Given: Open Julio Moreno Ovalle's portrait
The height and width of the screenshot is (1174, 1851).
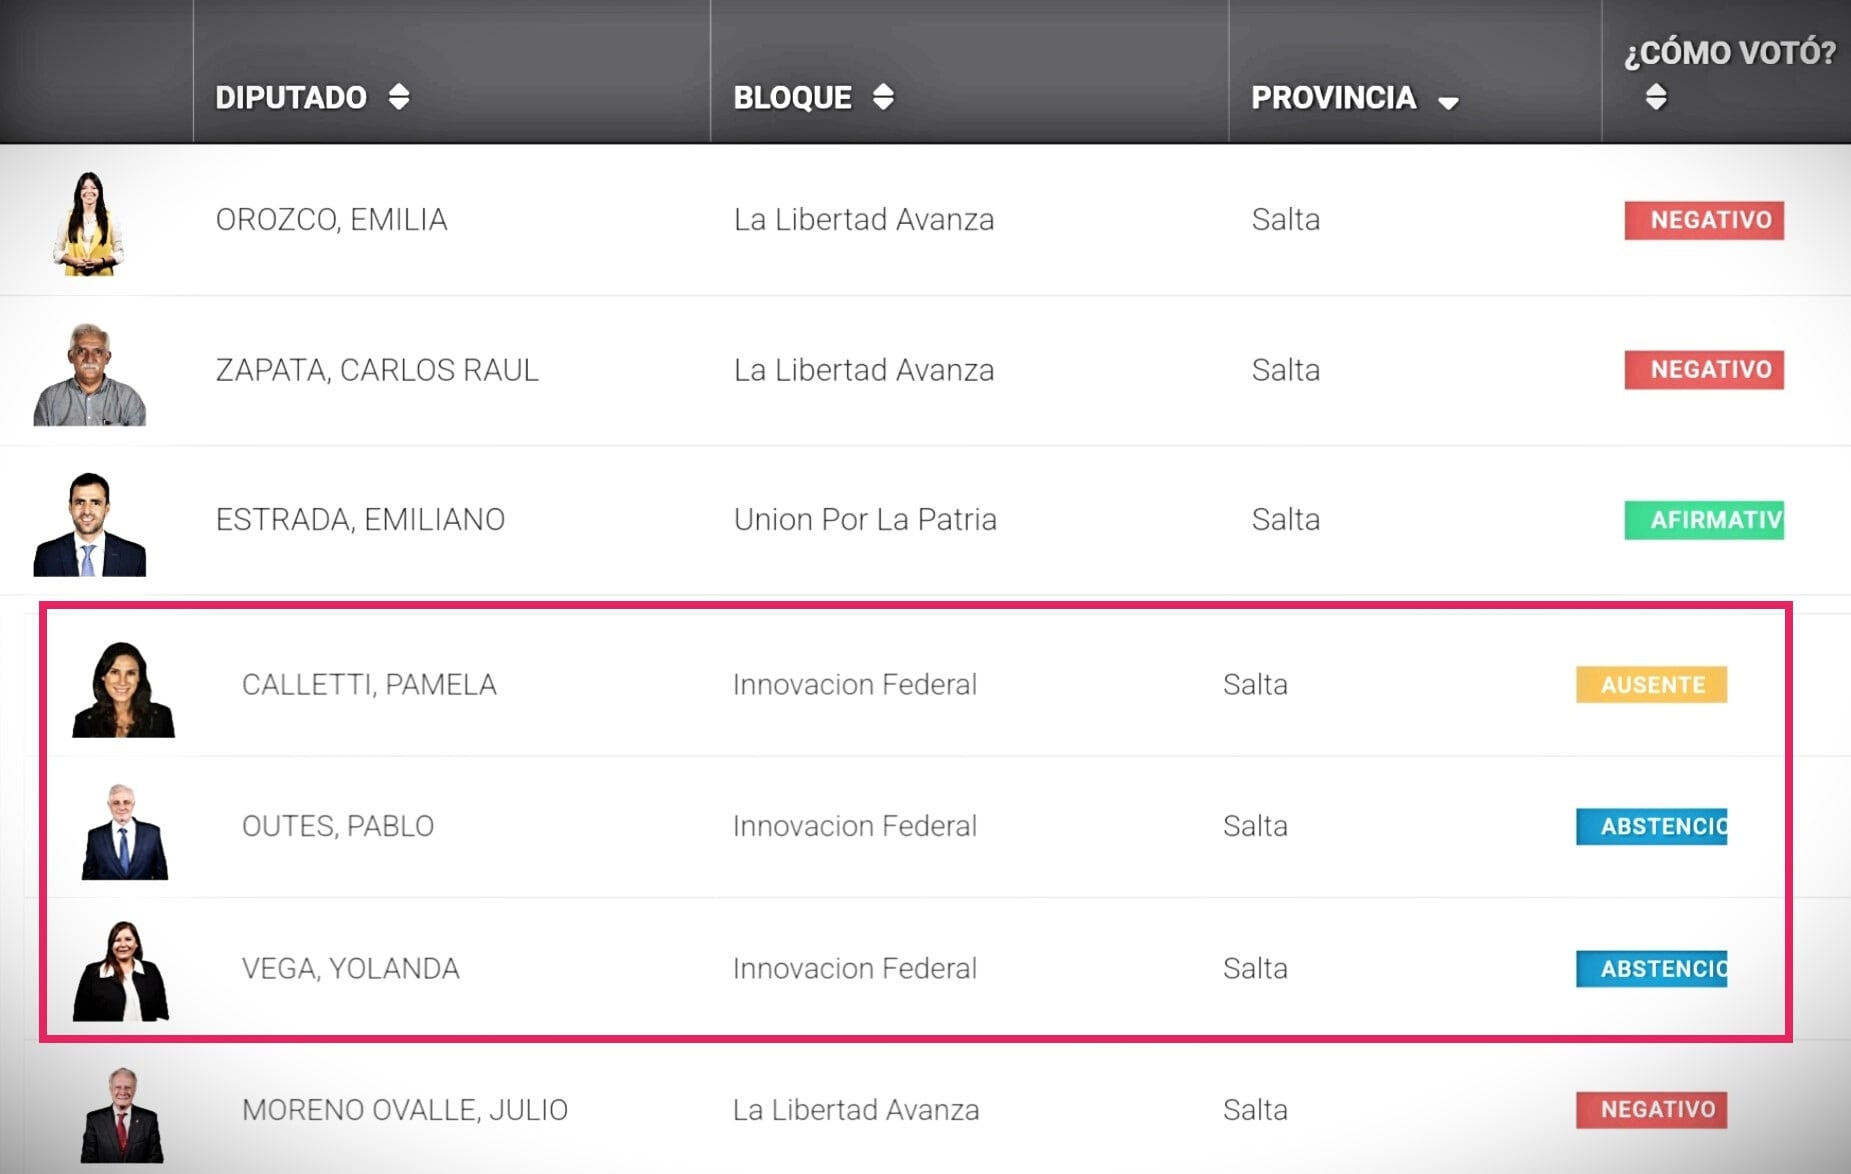Looking at the screenshot, I should 122,1114.
